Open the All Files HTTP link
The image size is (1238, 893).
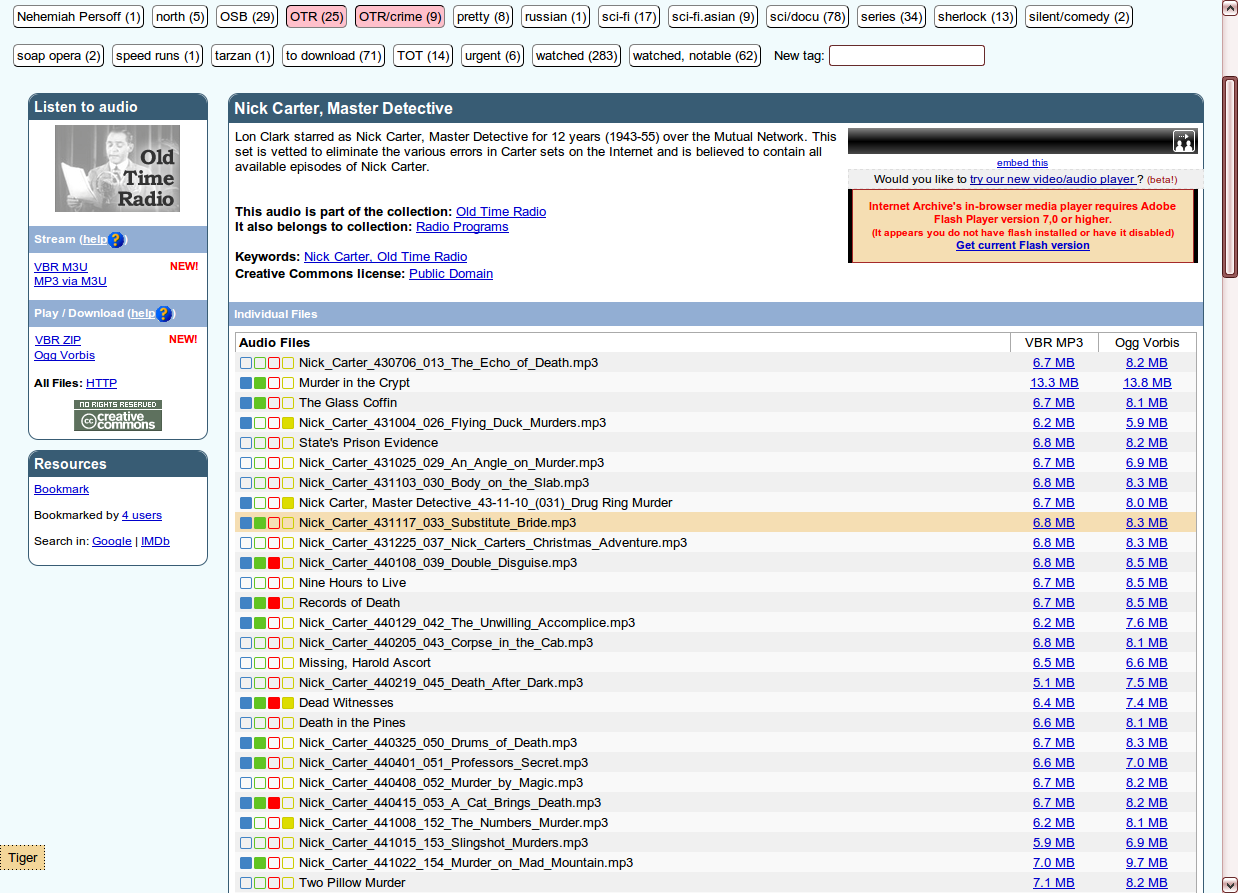101,383
